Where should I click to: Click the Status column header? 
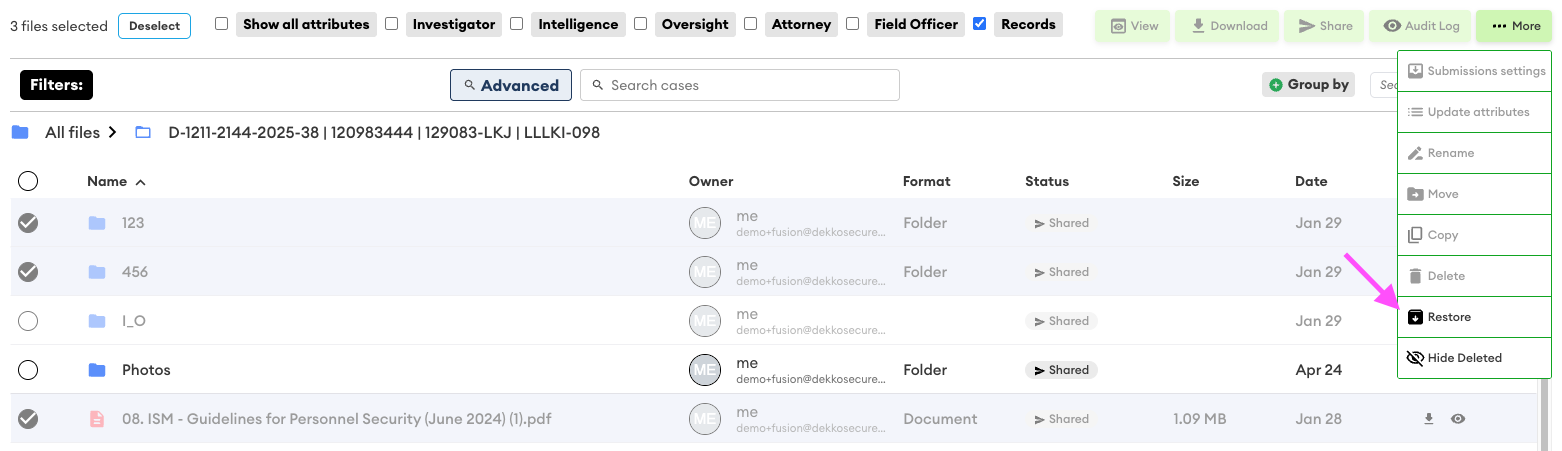tap(1047, 182)
